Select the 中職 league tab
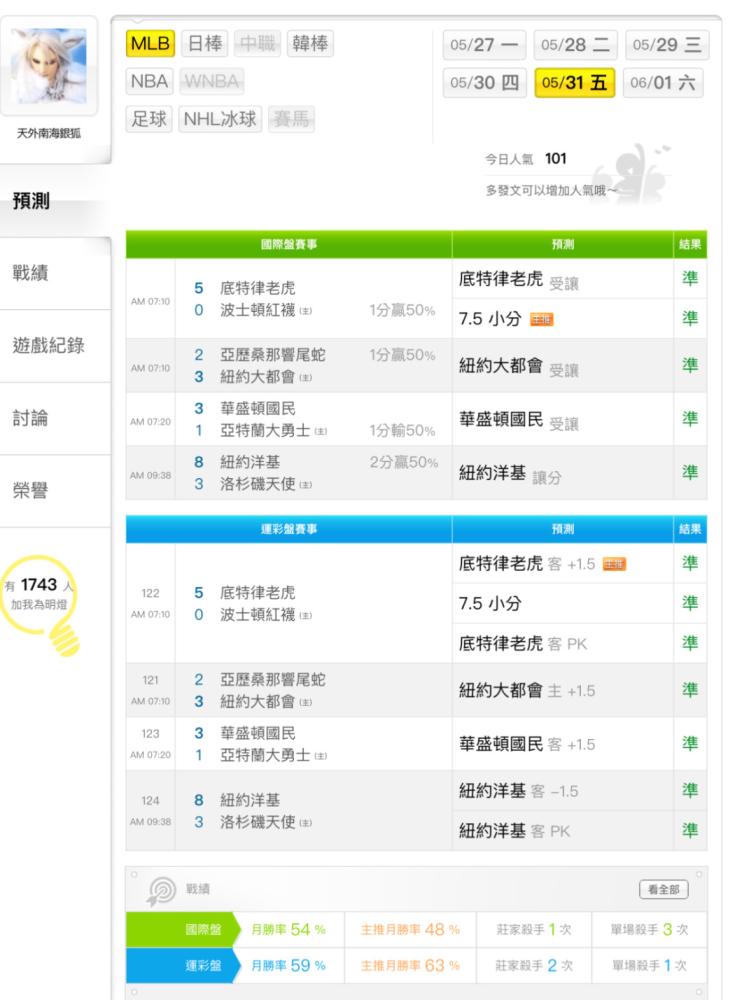This screenshot has height=1000, width=756. (x=257, y=43)
